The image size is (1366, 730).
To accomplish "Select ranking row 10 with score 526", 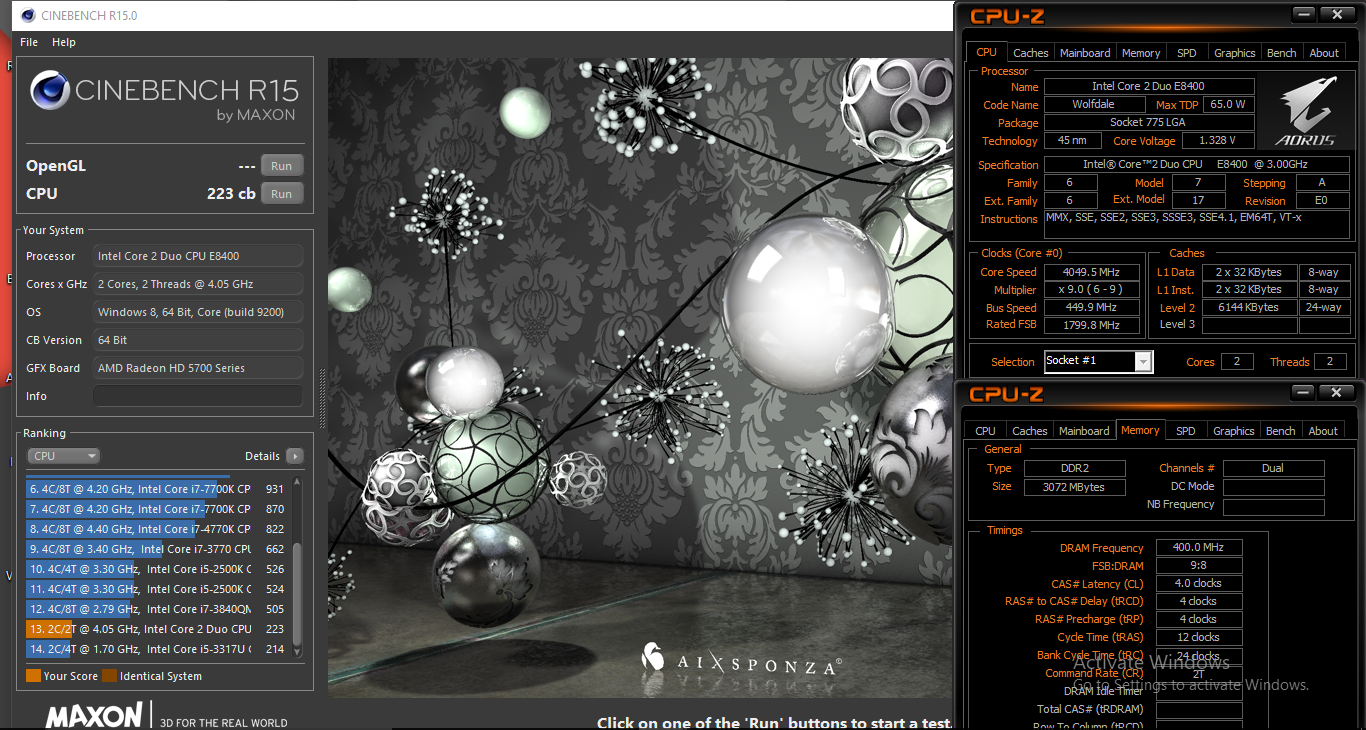I will tap(157, 569).
